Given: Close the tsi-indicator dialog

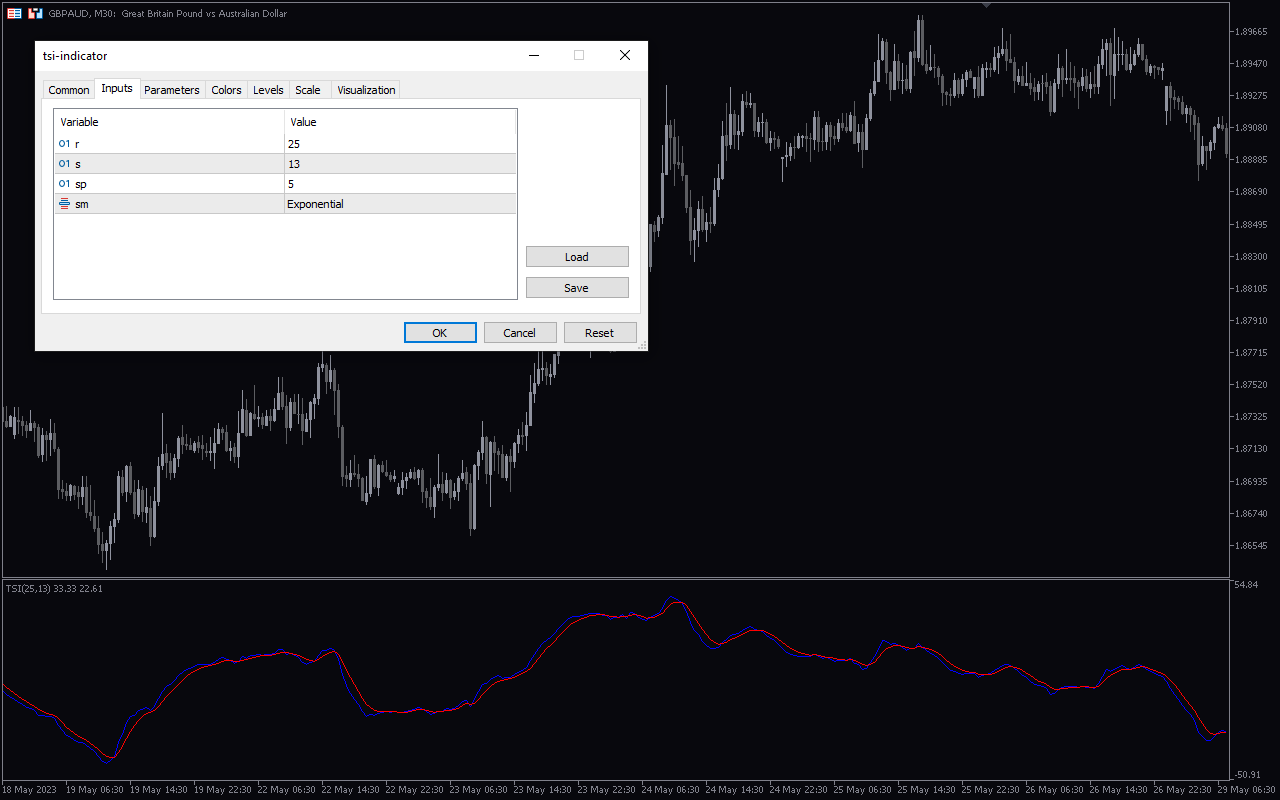Looking at the screenshot, I should (x=625, y=56).
